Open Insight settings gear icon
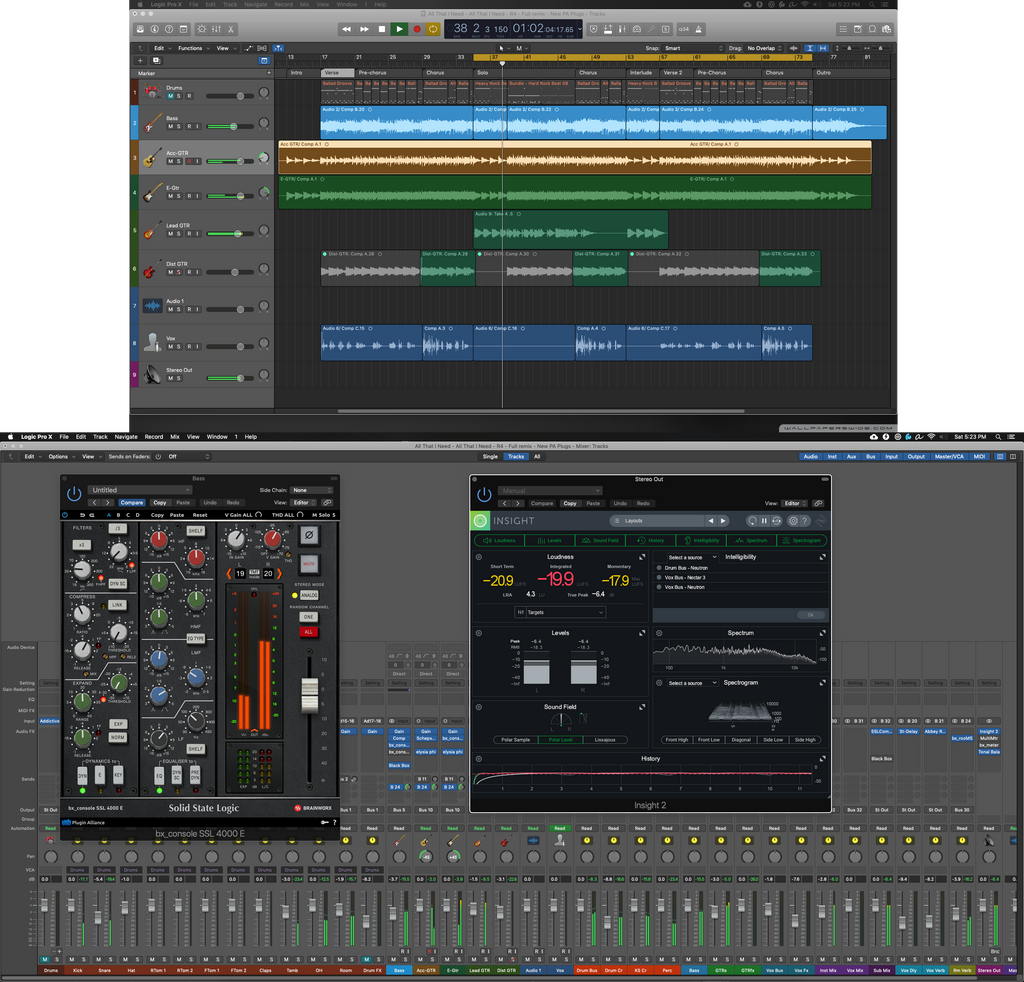Image resolution: width=1024 pixels, height=982 pixels. coord(793,521)
